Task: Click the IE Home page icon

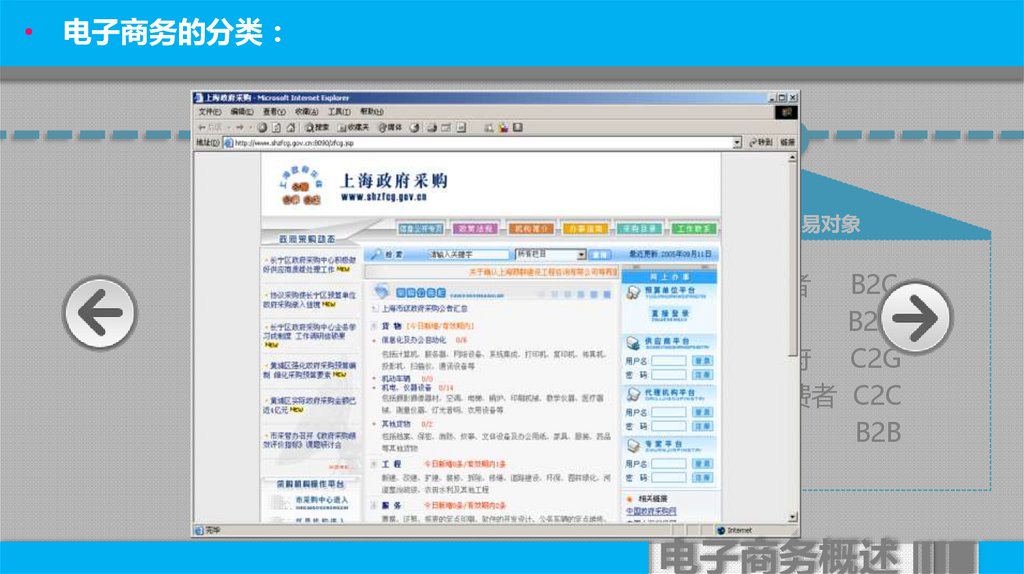Action: [x=291, y=128]
